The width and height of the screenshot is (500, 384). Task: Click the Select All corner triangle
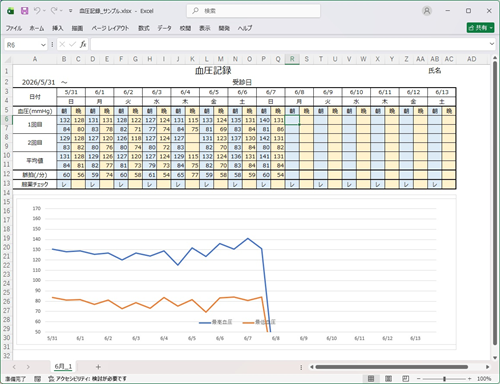click(8, 59)
